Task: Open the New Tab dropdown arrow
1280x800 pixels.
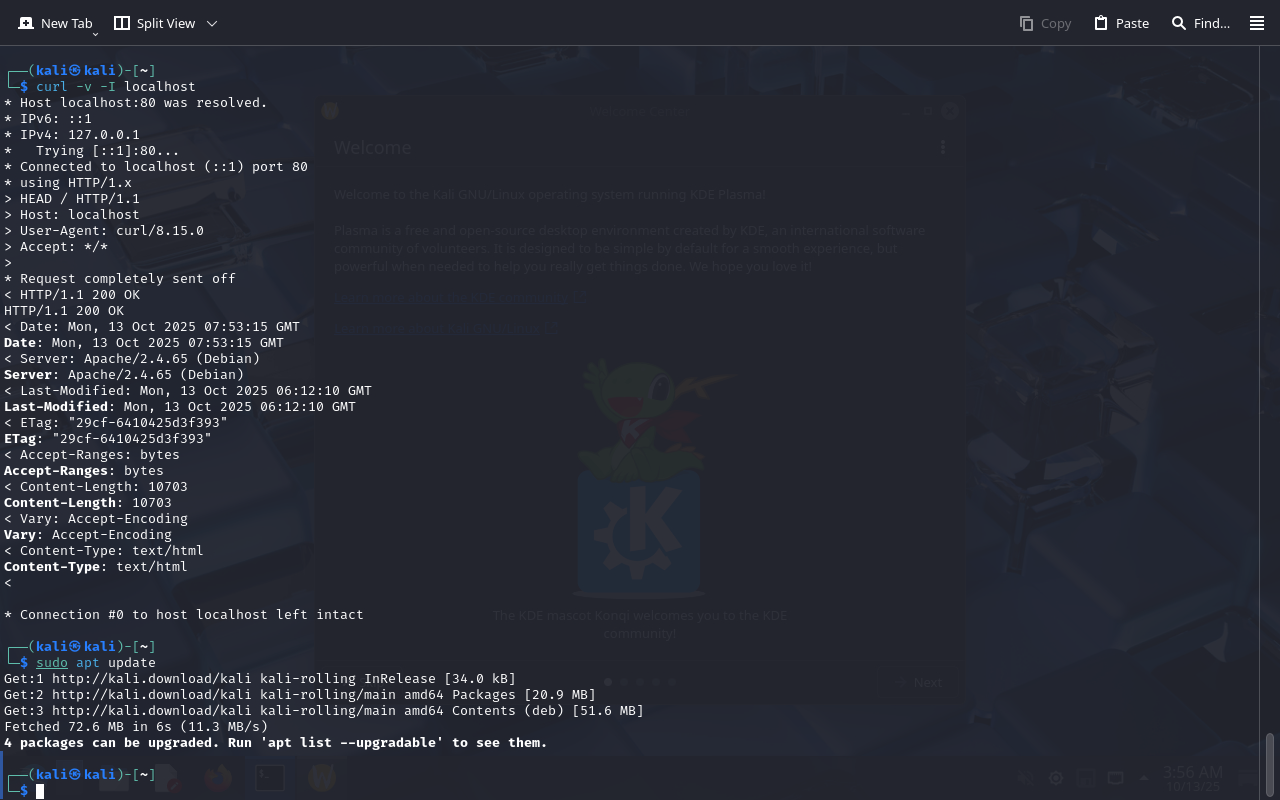Action: point(95,34)
